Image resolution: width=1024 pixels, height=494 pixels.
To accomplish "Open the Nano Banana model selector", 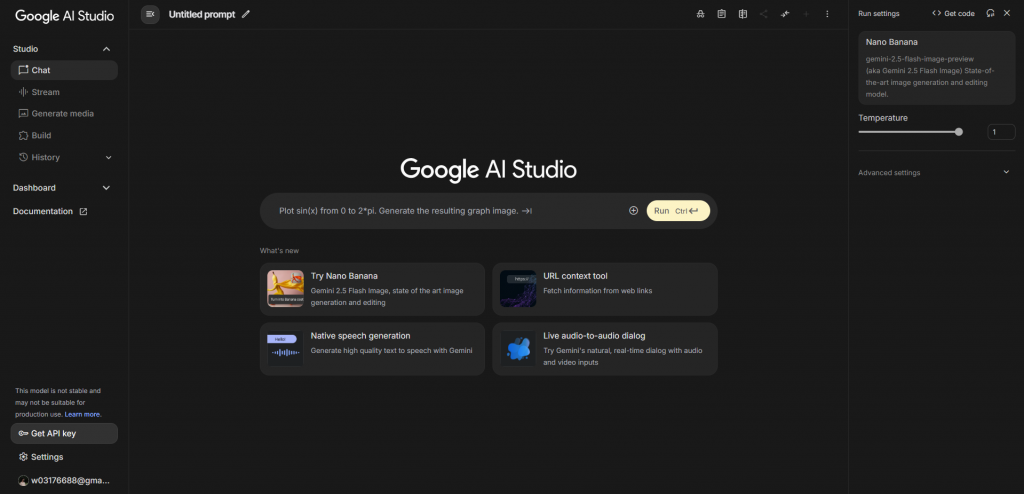I will pos(936,68).
